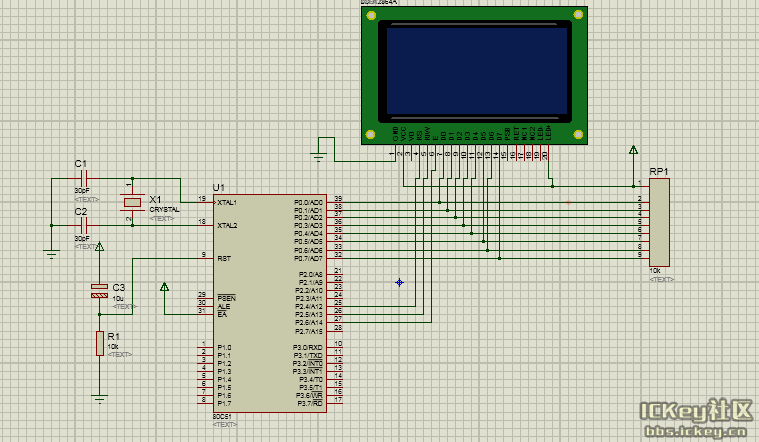The width and height of the screenshot is (759, 442).
Task: Click the 80C51 part name text
Action: (222, 416)
